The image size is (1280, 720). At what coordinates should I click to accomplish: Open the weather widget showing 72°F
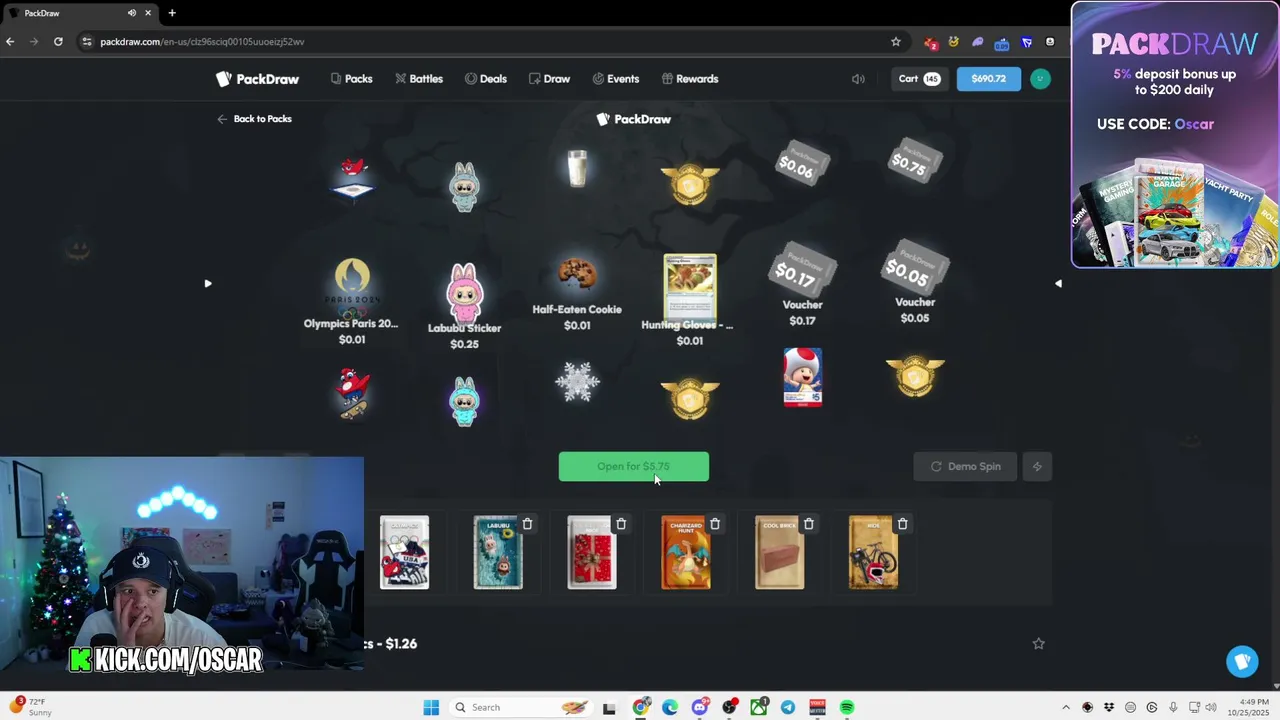click(30, 707)
